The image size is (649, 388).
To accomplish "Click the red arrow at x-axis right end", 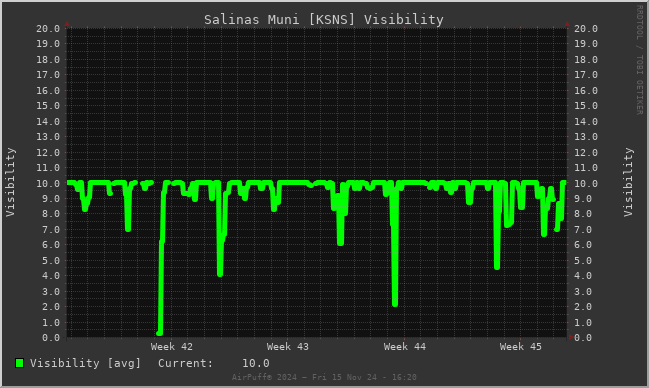I will pos(571,337).
